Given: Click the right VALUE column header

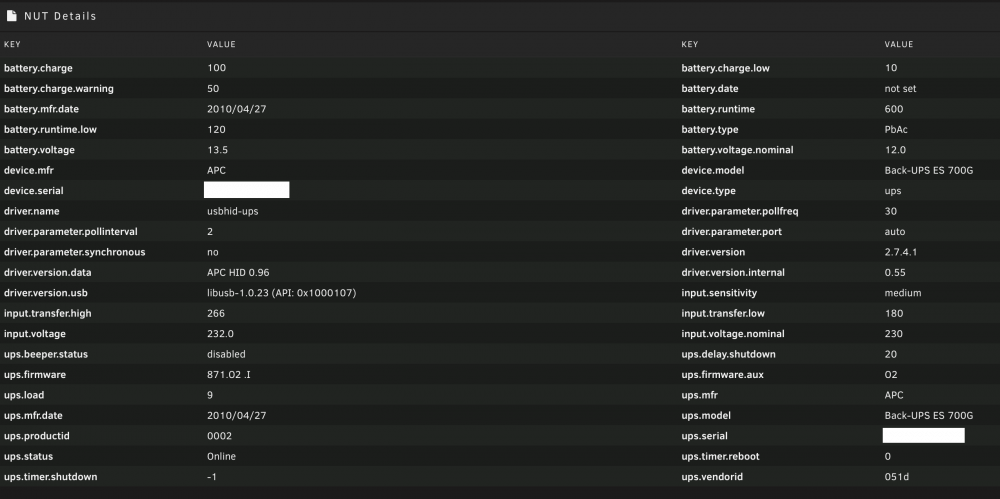Looking at the screenshot, I should (899, 45).
